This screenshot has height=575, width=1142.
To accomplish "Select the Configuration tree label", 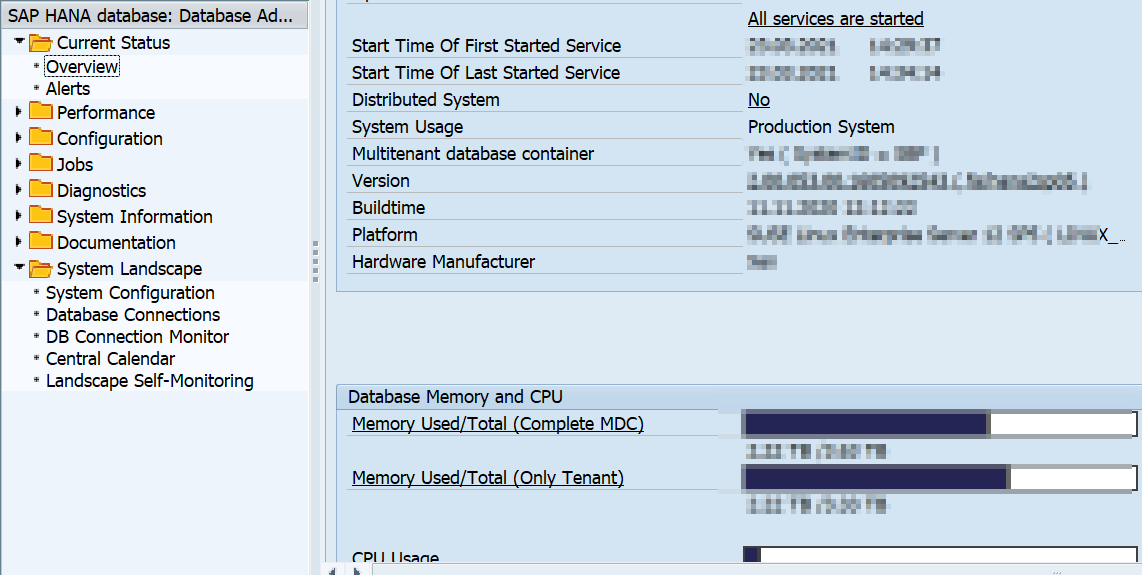I will click(x=109, y=138).
